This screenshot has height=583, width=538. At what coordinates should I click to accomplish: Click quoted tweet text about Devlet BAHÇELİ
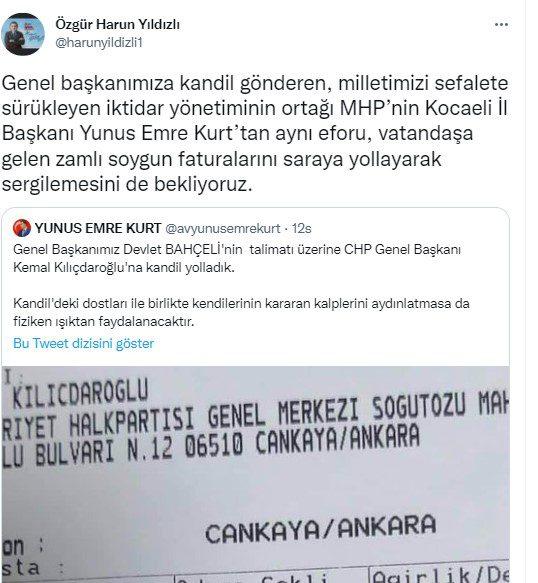click(237, 258)
